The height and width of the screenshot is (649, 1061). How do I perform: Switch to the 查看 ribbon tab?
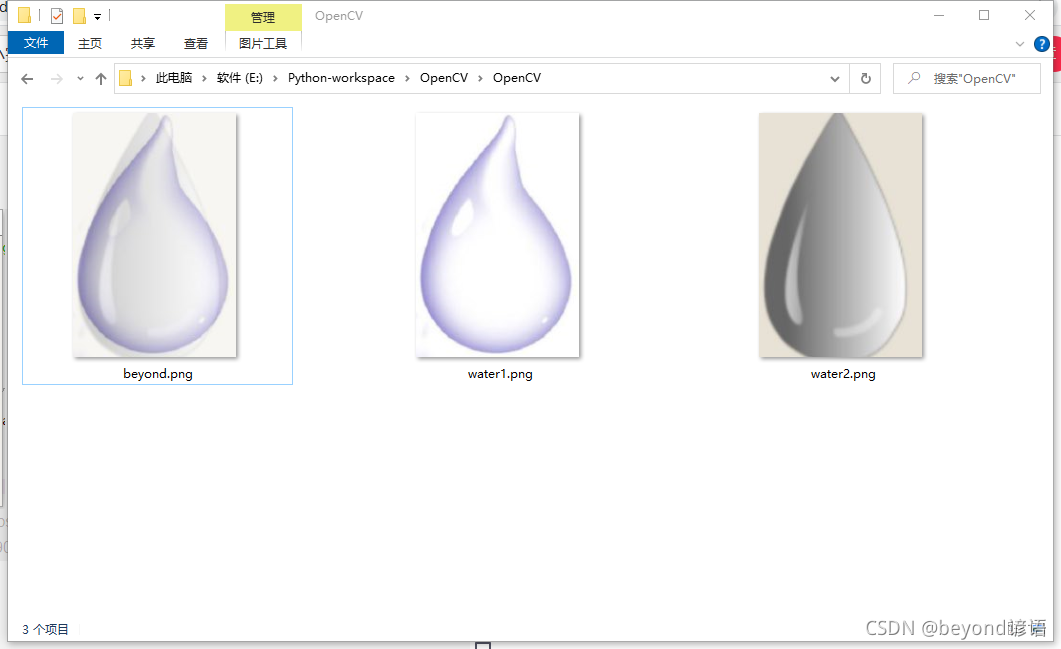tap(195, 43)
